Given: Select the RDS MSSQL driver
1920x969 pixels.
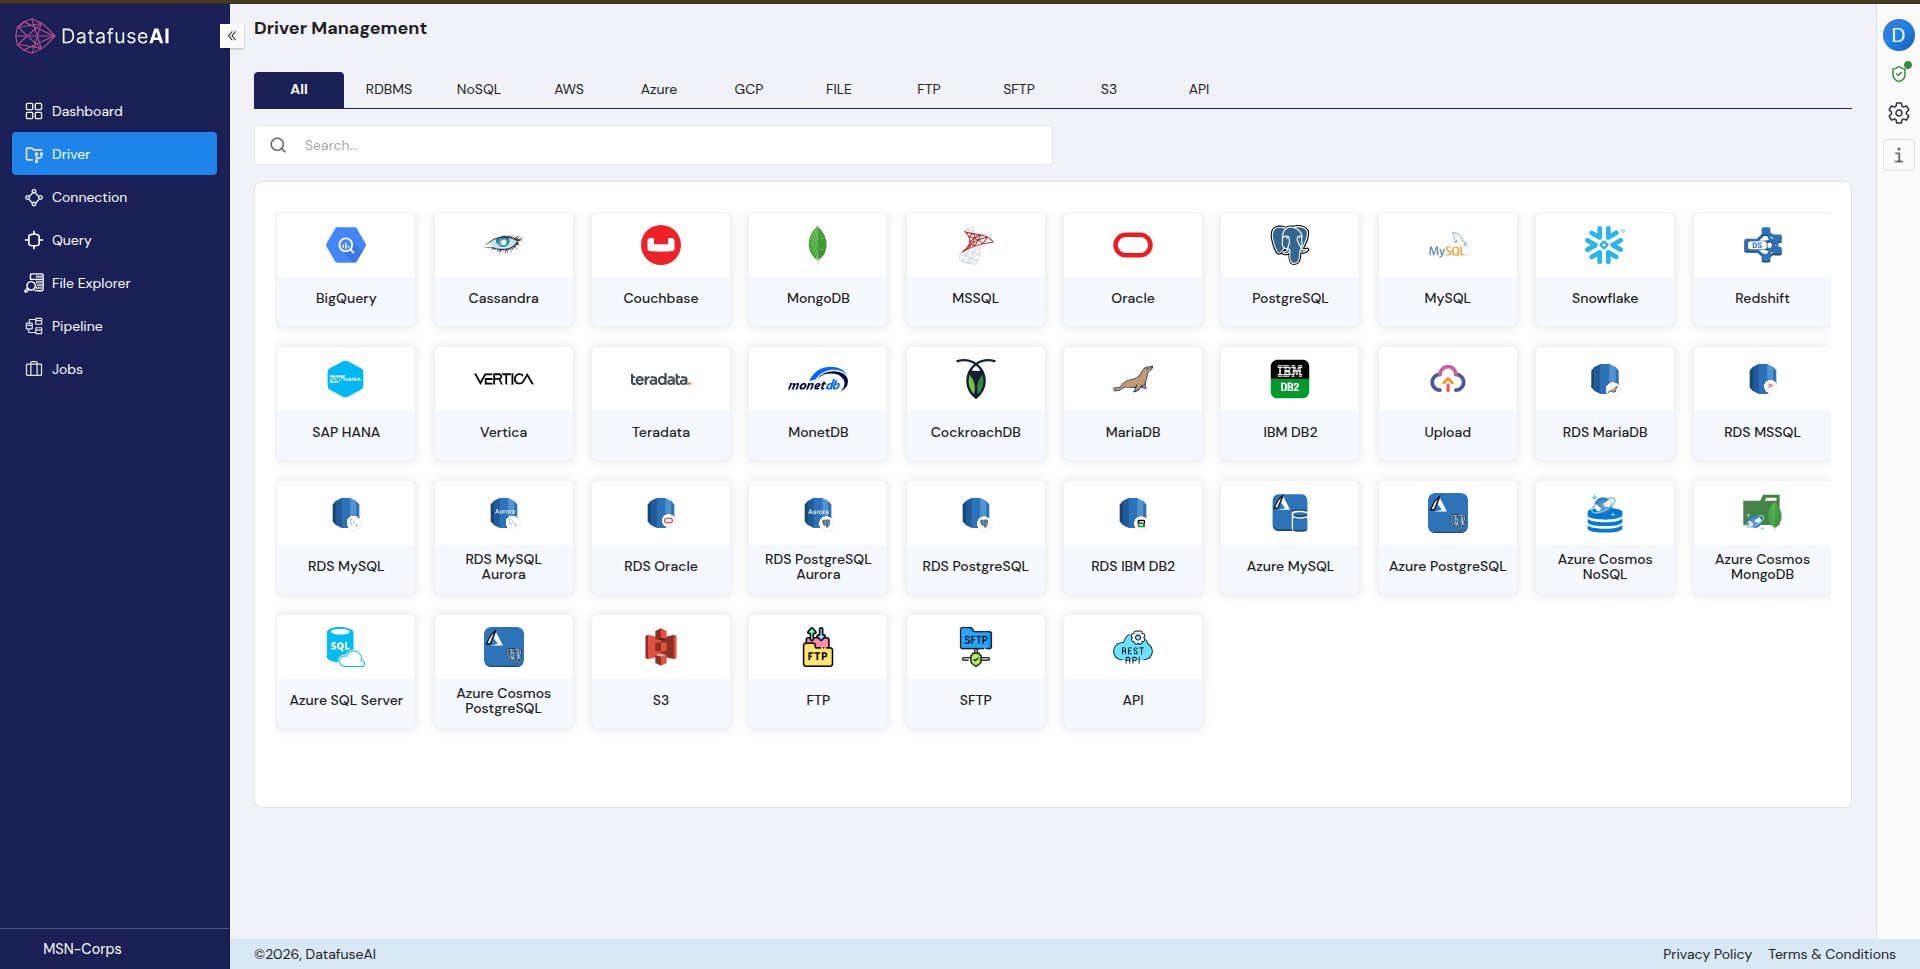Looking at the screenshot, I should (1762, 404).
